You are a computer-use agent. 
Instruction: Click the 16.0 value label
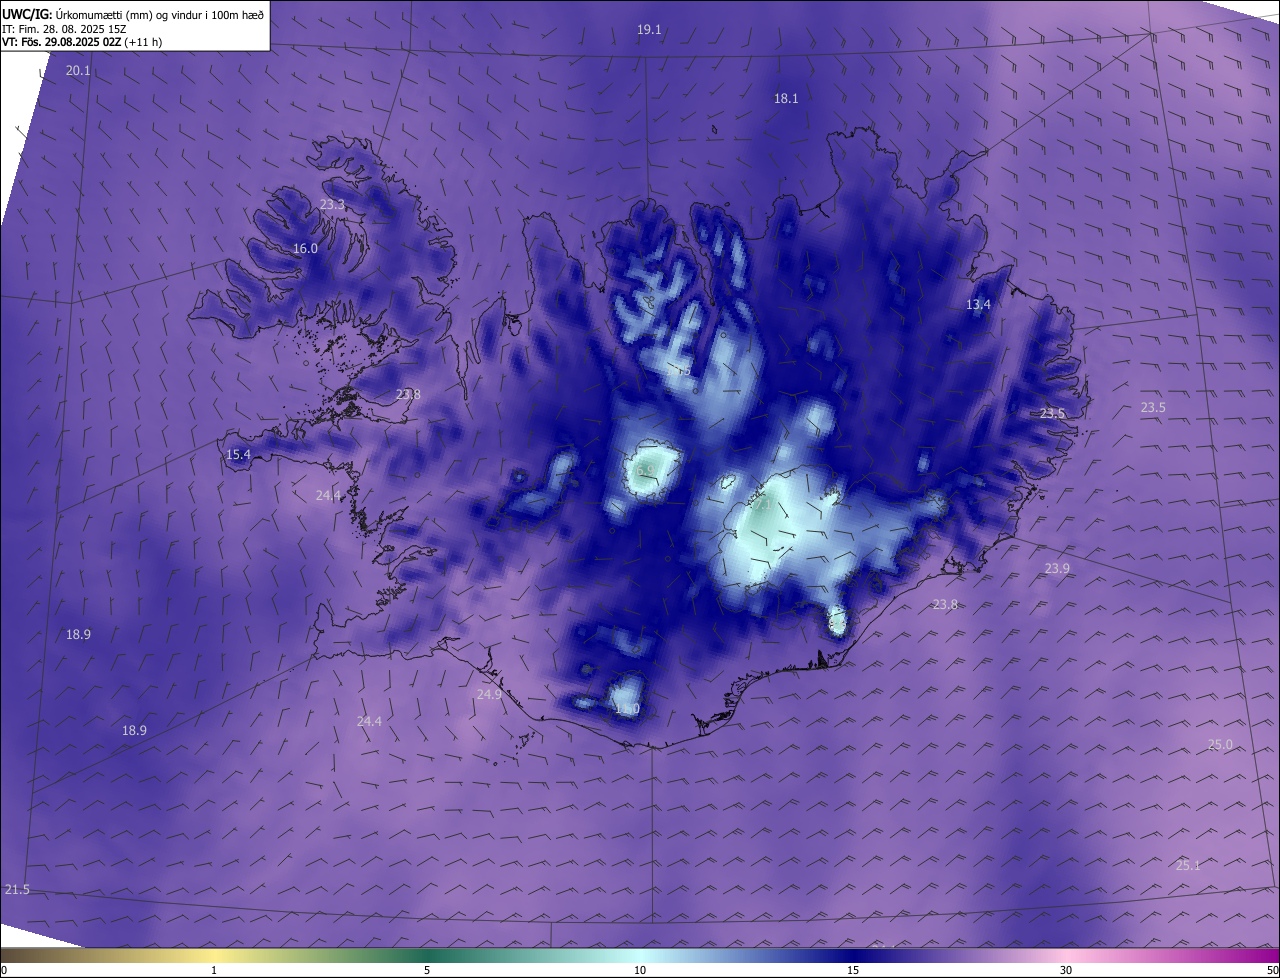305,249
